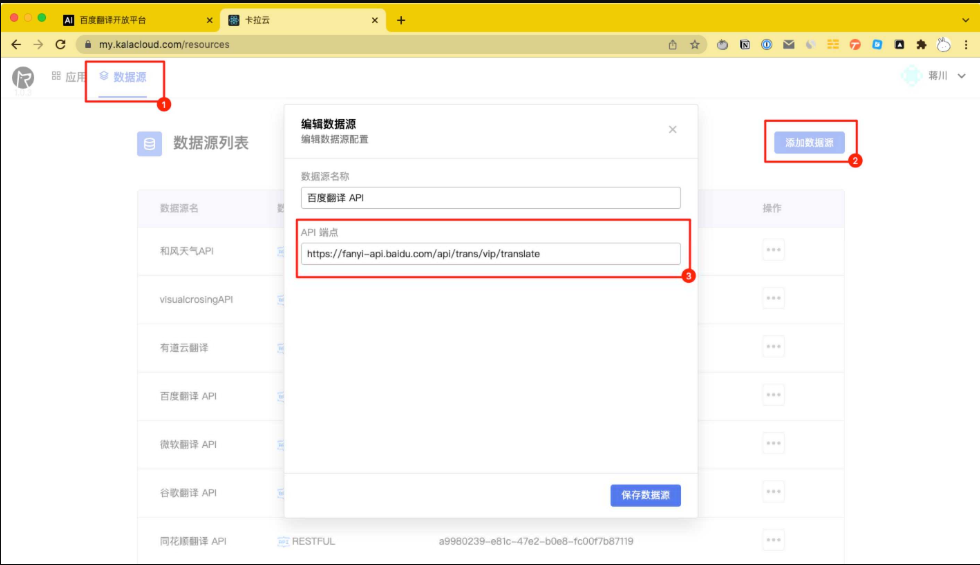The height and width of the screenshot is (565, 980).
Task: Click the 数据源名 column header
Action: point(179,208)
